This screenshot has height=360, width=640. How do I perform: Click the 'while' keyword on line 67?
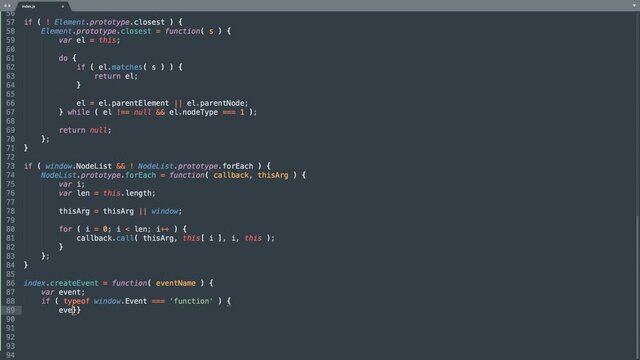[x=78, y=112]
